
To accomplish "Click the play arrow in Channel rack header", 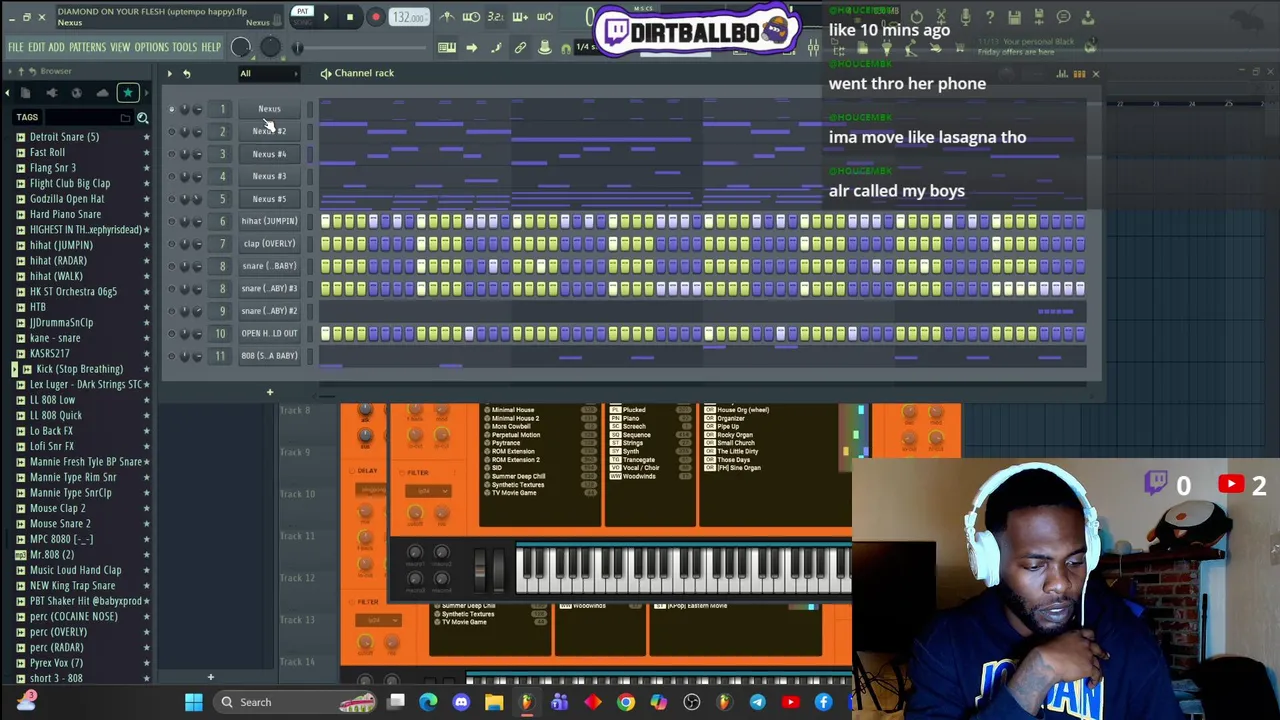I will 169,73.
